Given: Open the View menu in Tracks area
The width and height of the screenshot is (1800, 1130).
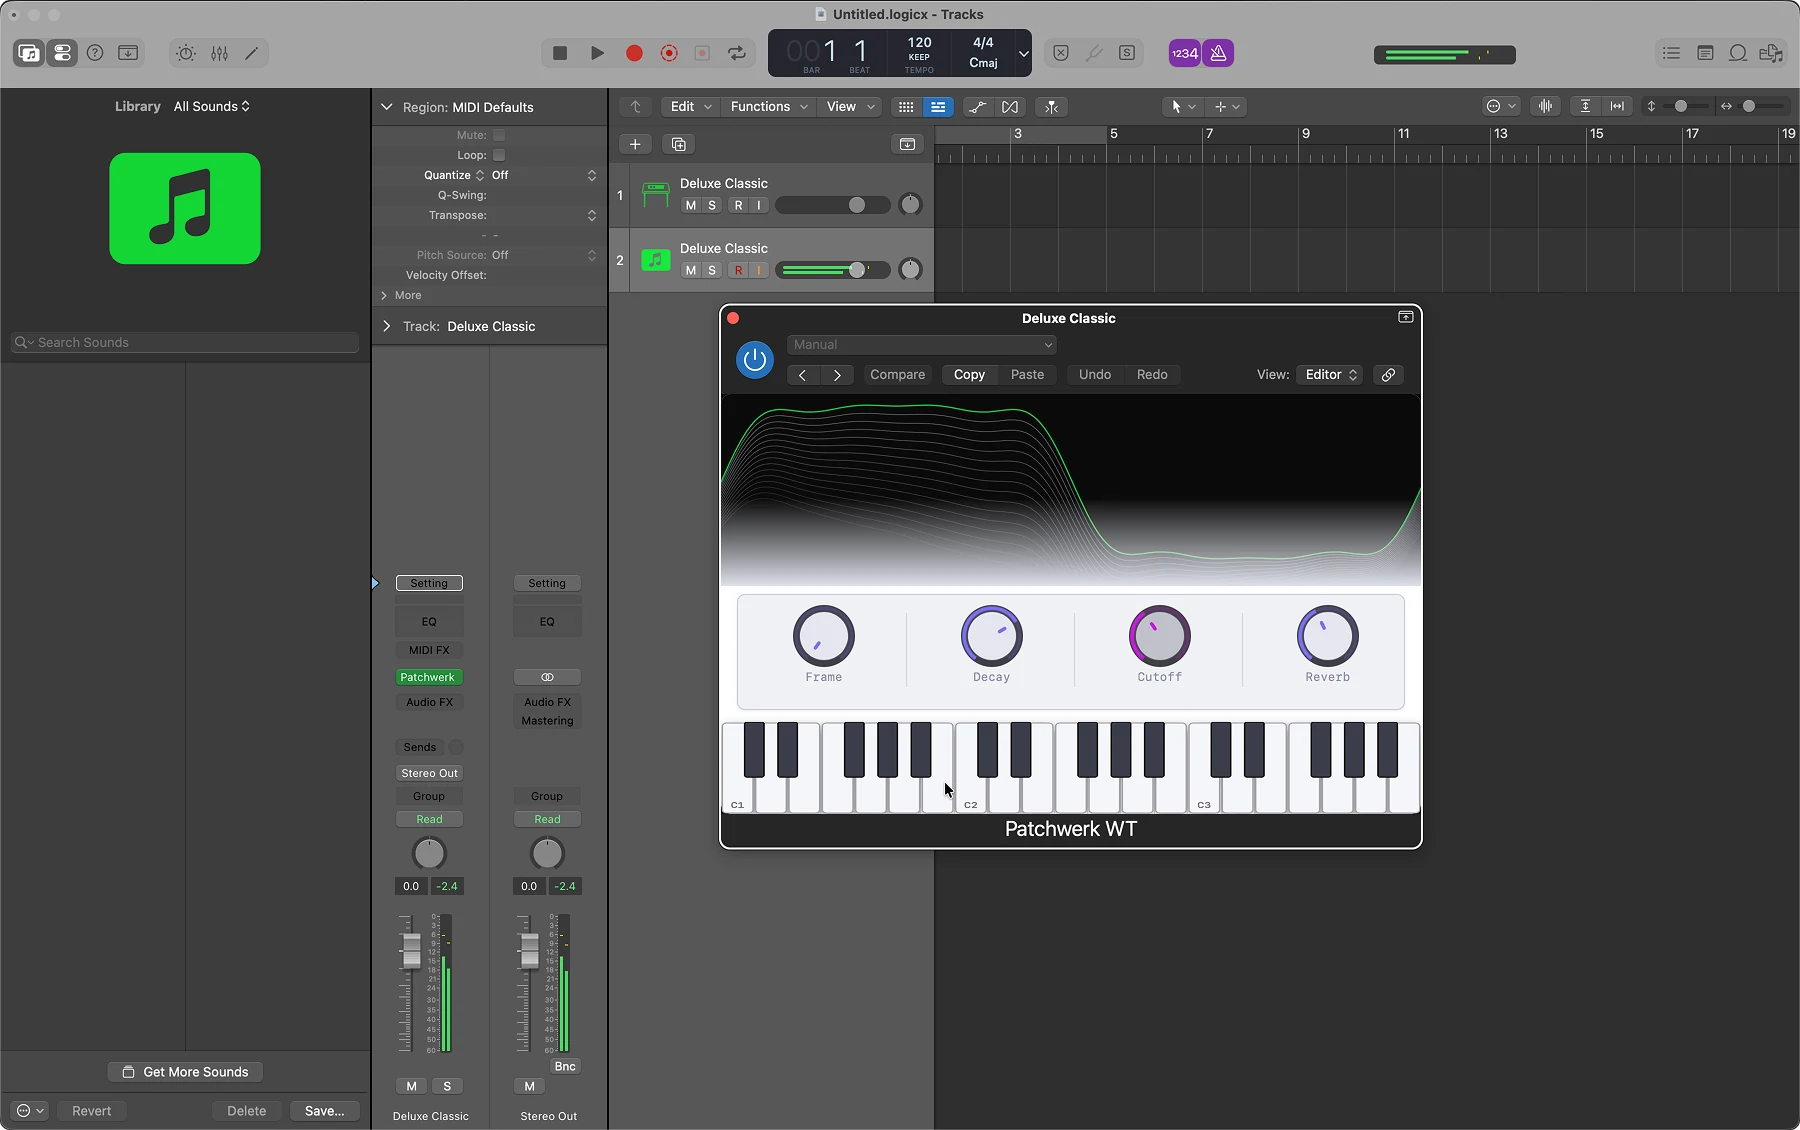Looking at the screenshot, I should pos(850,107).
